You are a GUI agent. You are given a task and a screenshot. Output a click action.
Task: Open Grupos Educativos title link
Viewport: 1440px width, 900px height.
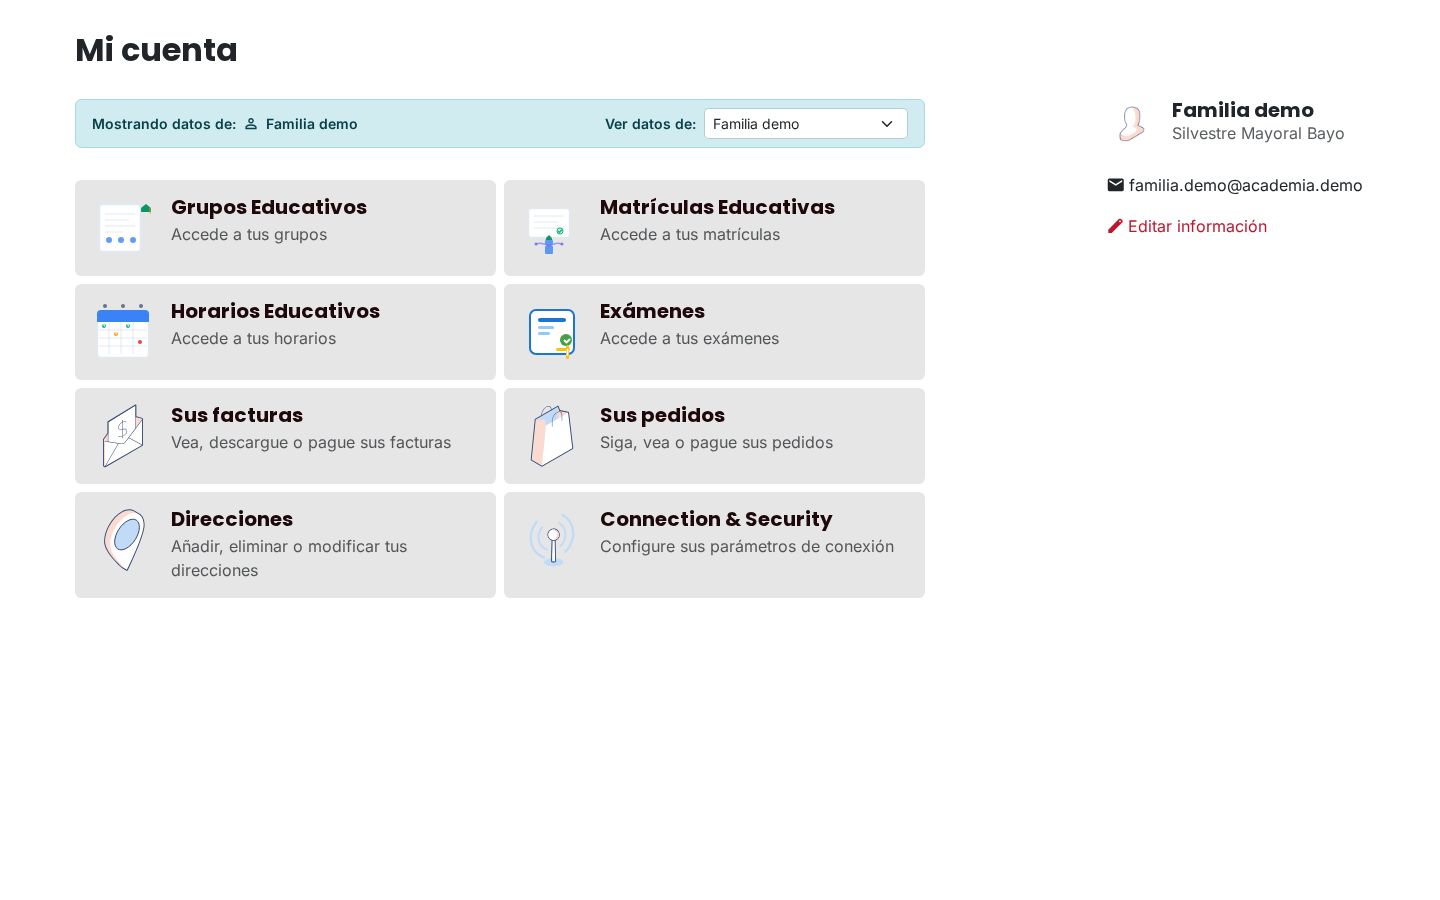269,207
